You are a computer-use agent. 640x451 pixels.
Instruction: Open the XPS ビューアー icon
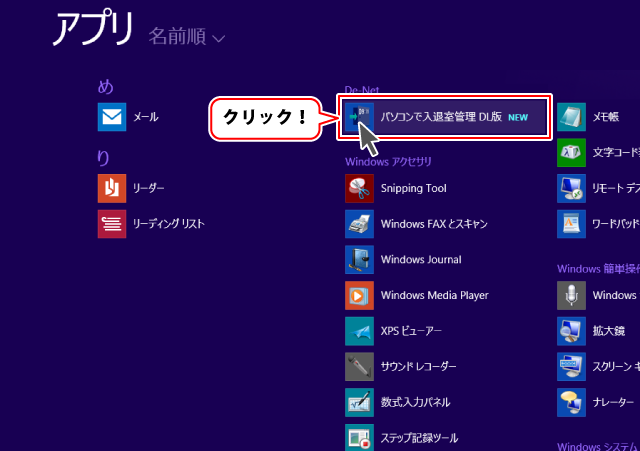359,331
